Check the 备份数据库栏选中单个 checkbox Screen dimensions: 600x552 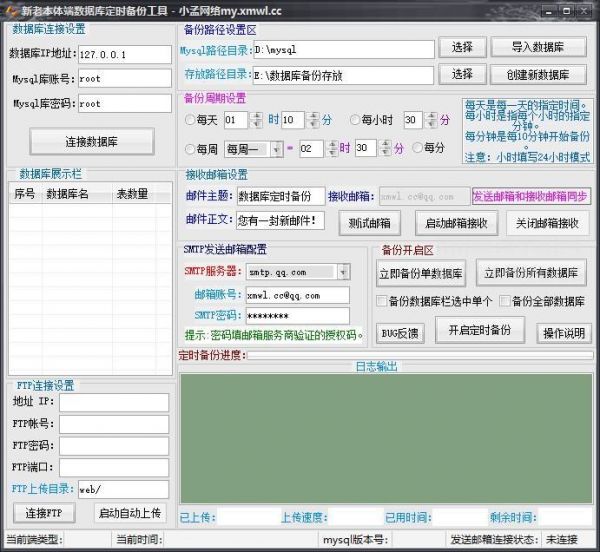coord(382,301)
